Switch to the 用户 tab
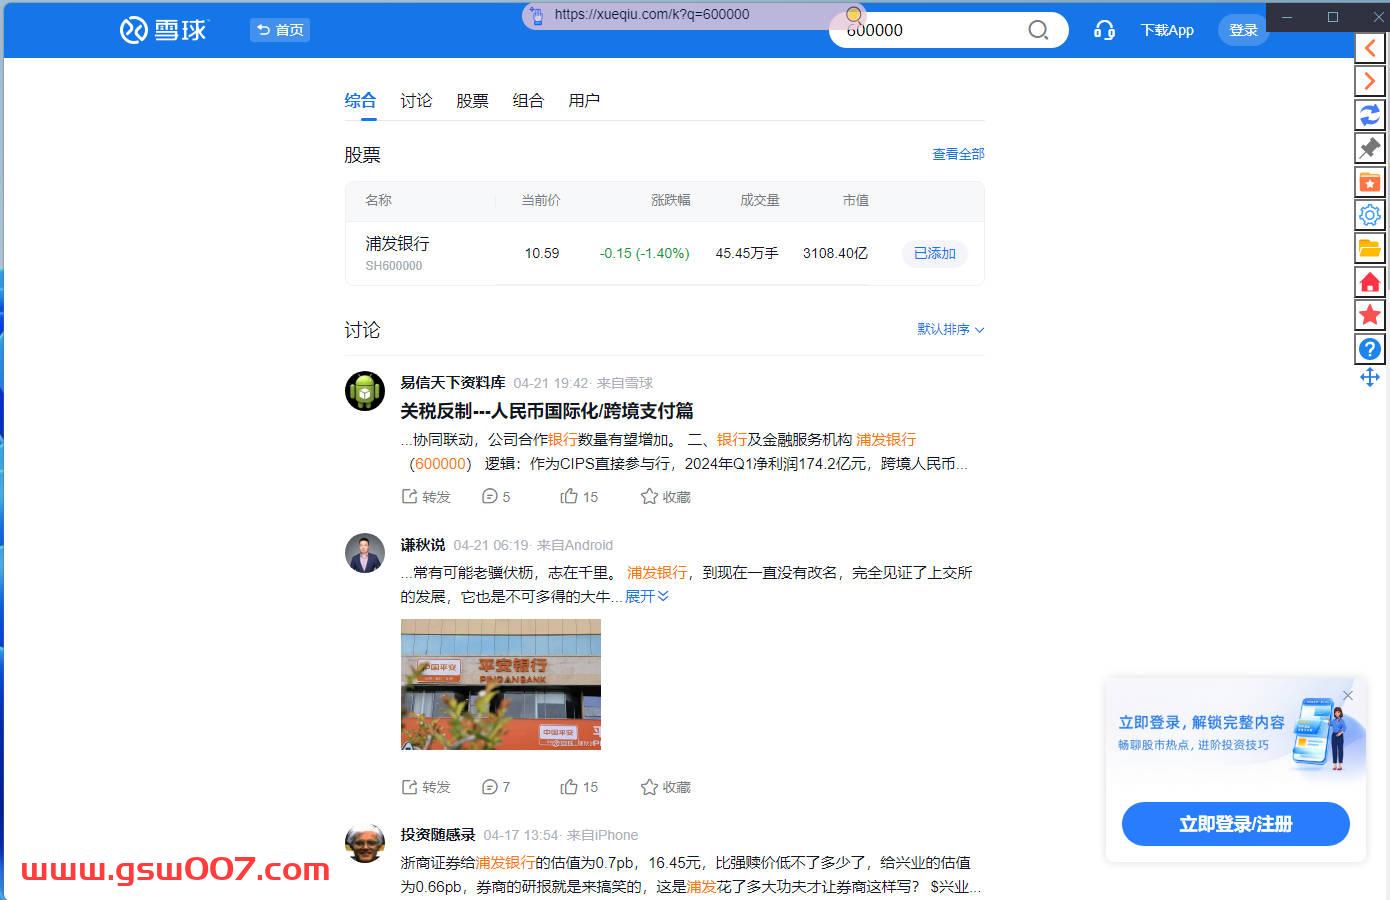The height and width of the screenshot is (900, 1390). point(584,100)
